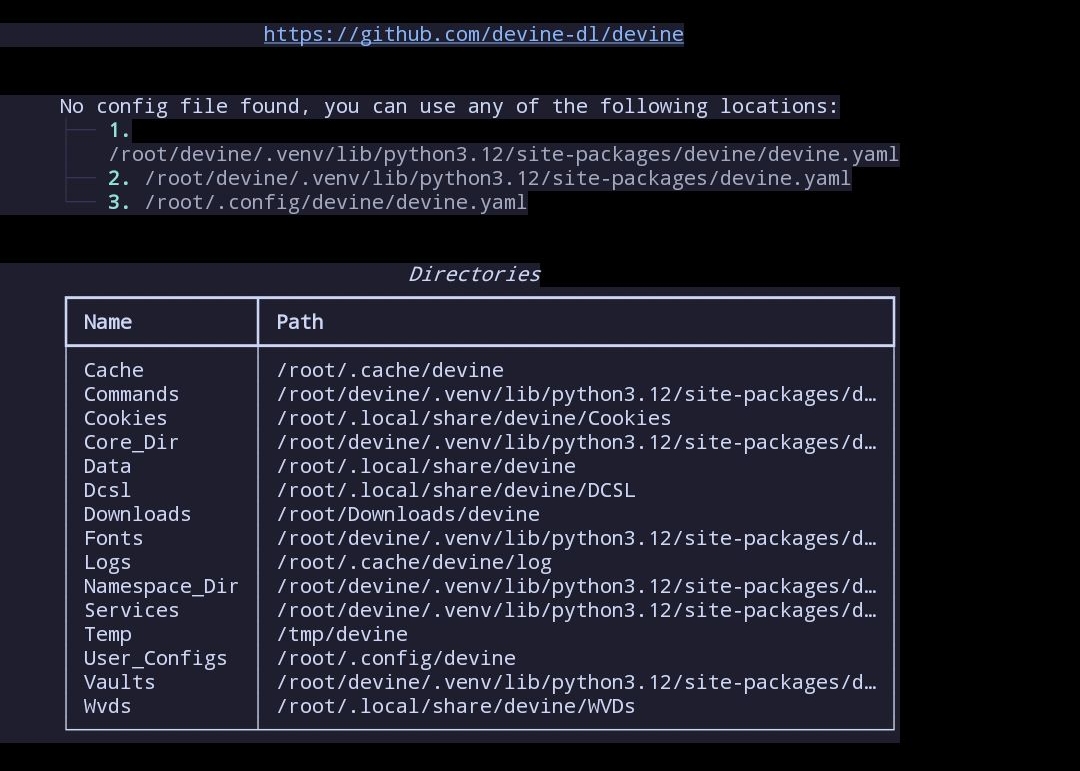Click the Path column header

pyautogui.click(x=300, y=322)
